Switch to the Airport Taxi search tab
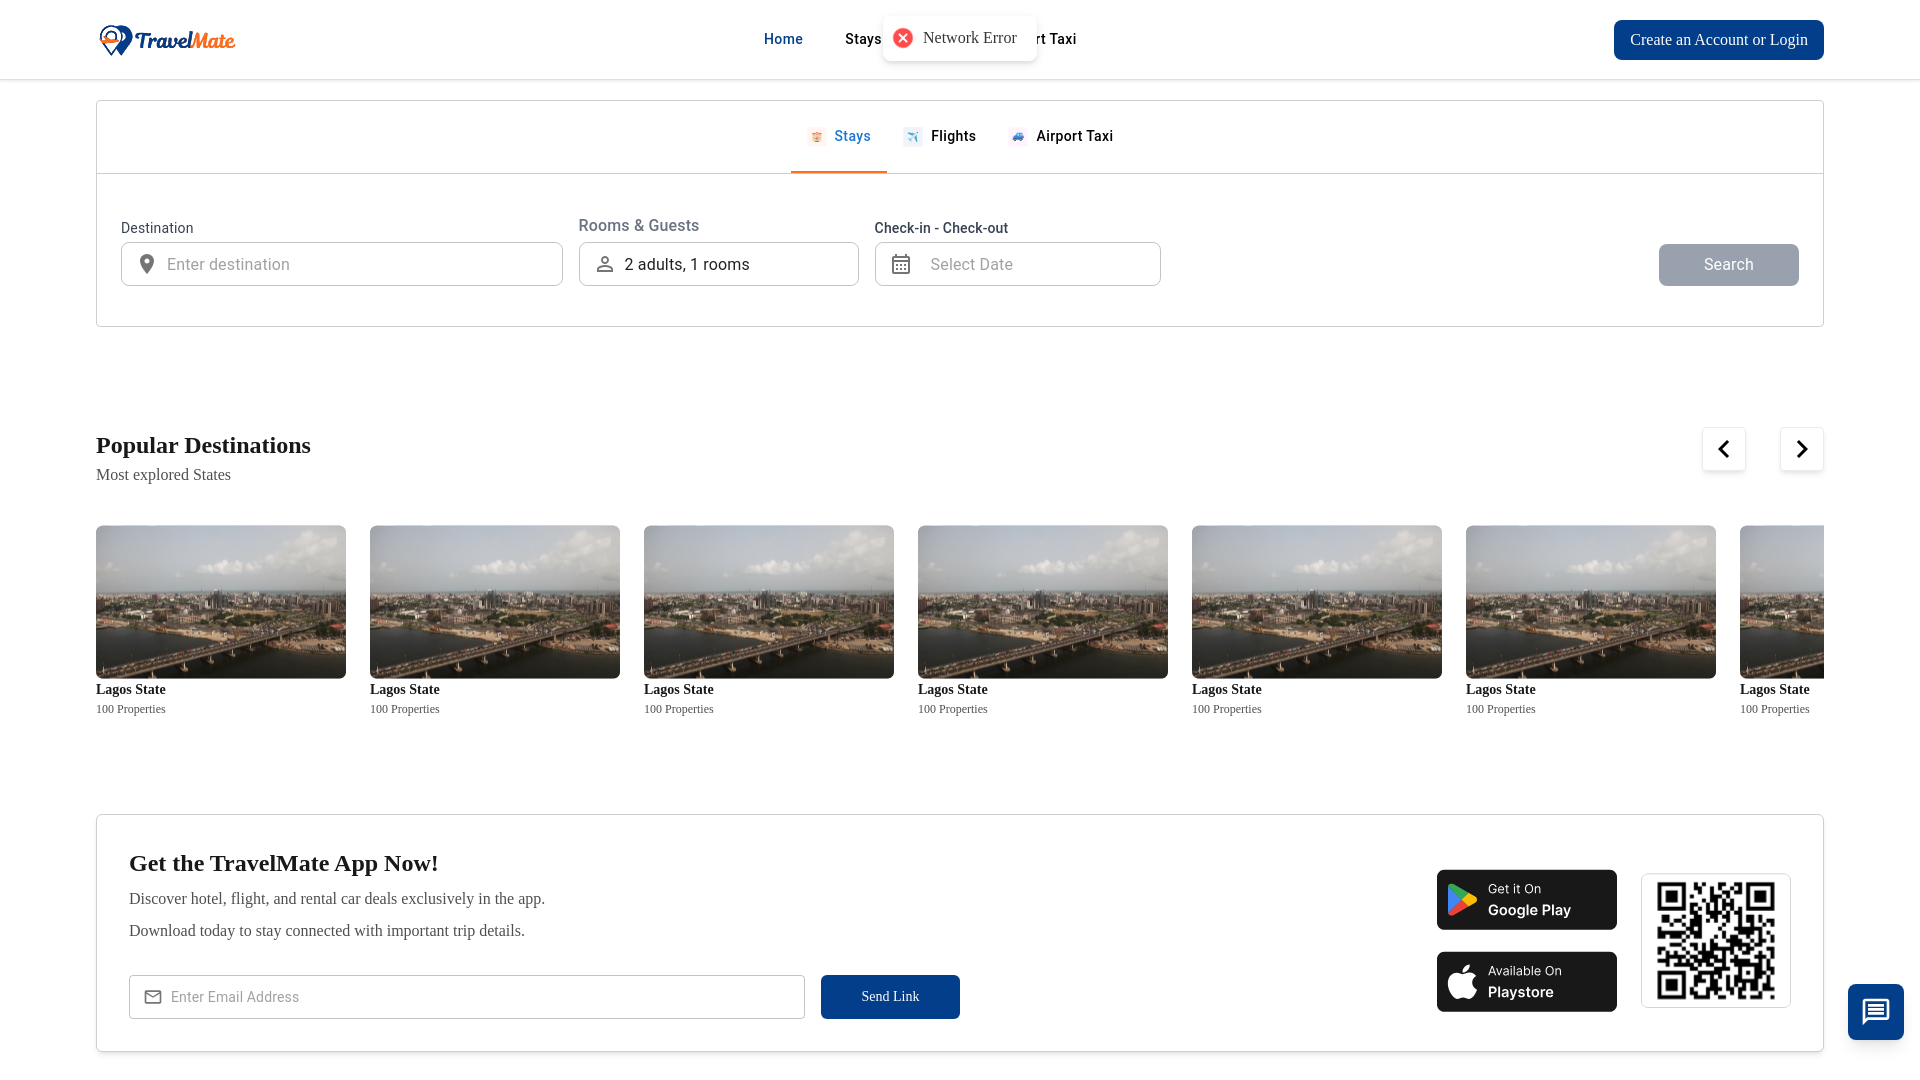This screenshot has height=1080, width=1920. 1061,137
